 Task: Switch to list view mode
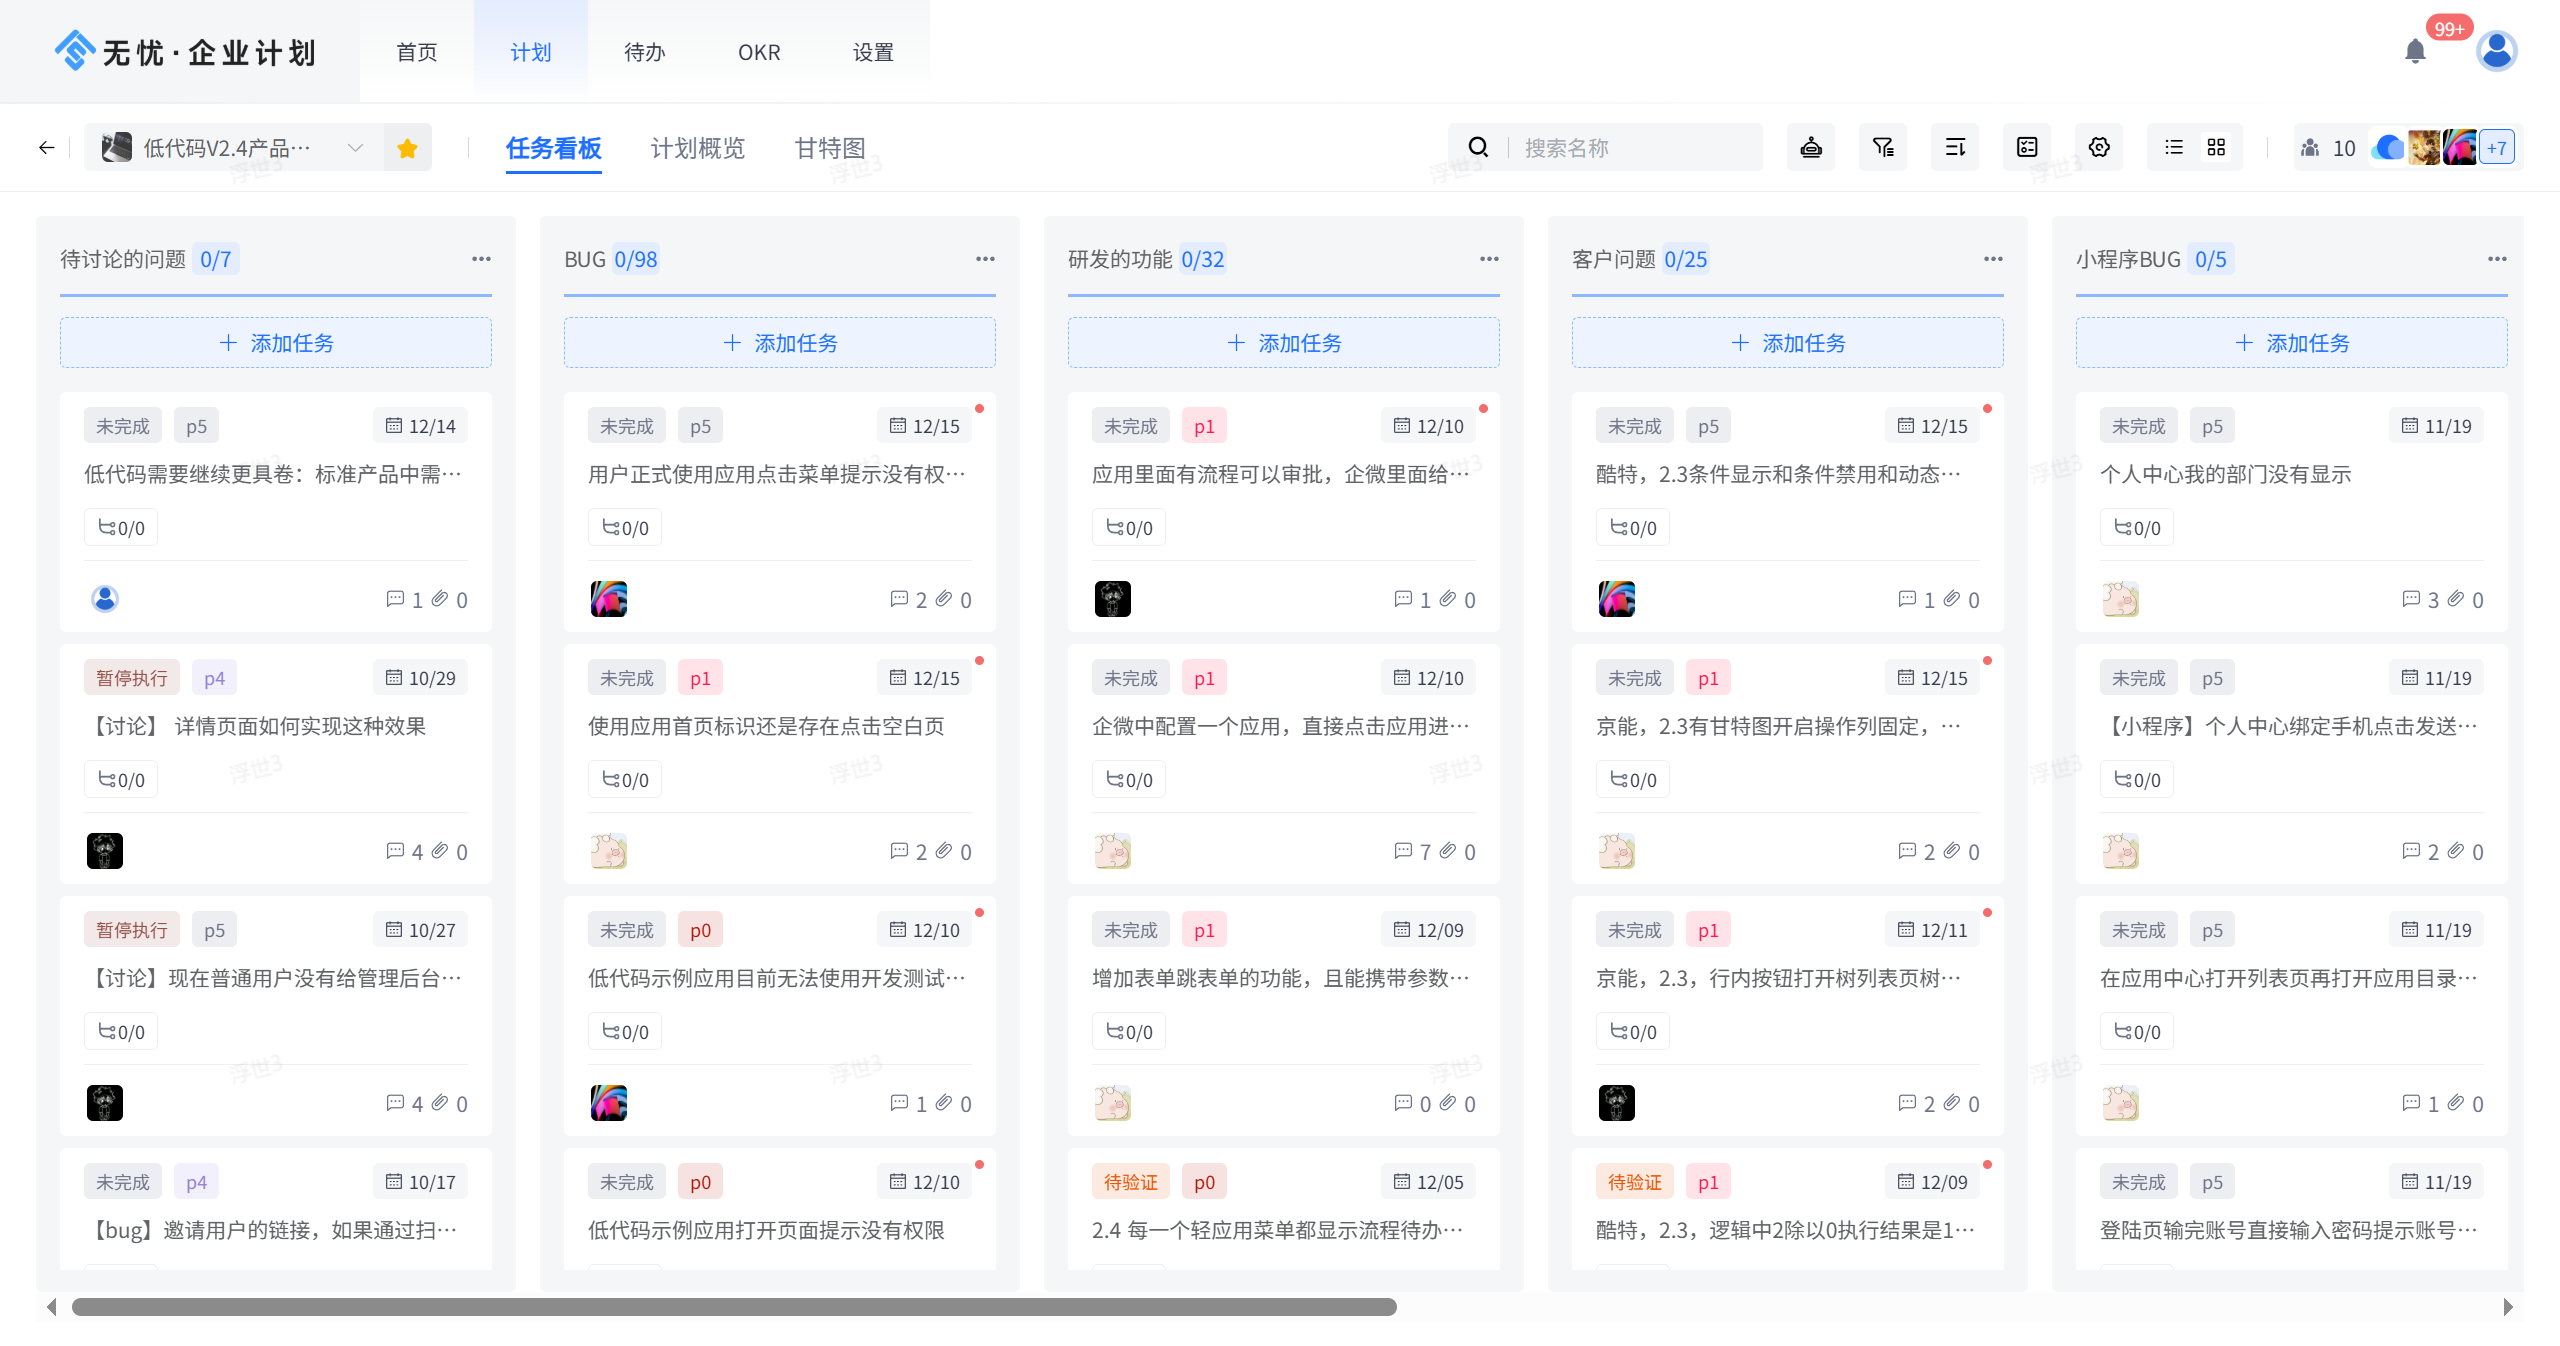(x=2173, y=148)
